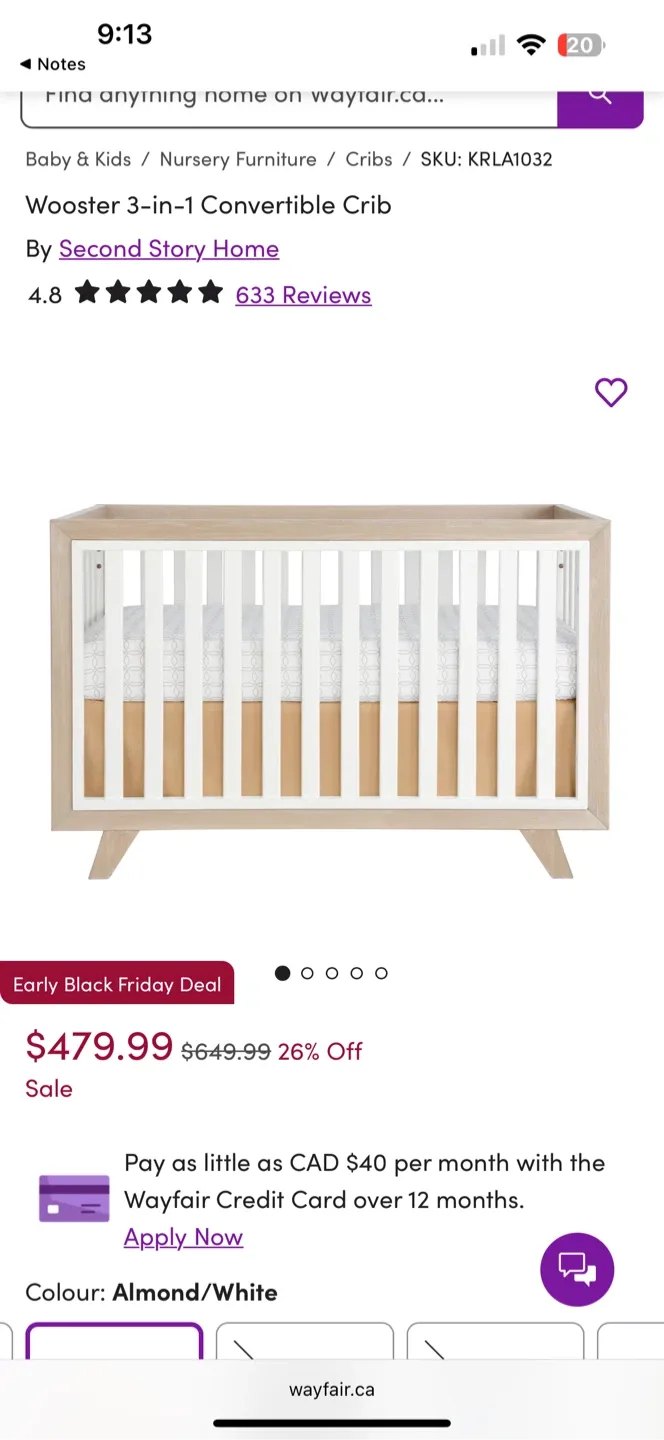Select the second image carousel dot

click(x=307, y=973)
